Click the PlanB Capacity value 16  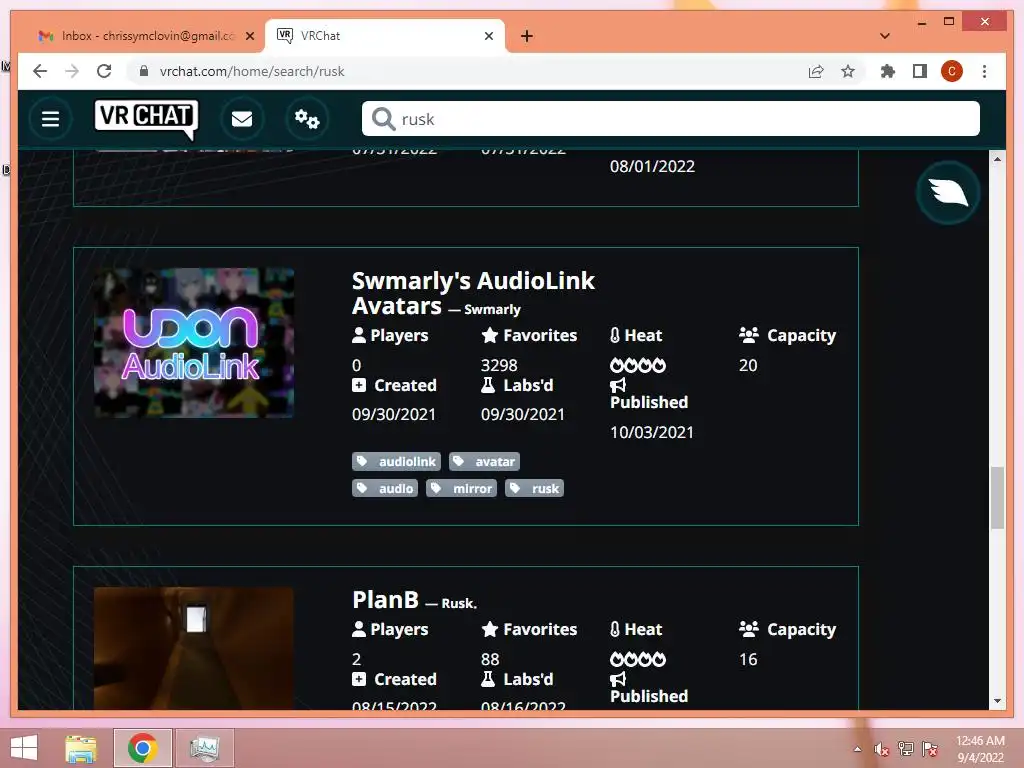tap(748, 659)
